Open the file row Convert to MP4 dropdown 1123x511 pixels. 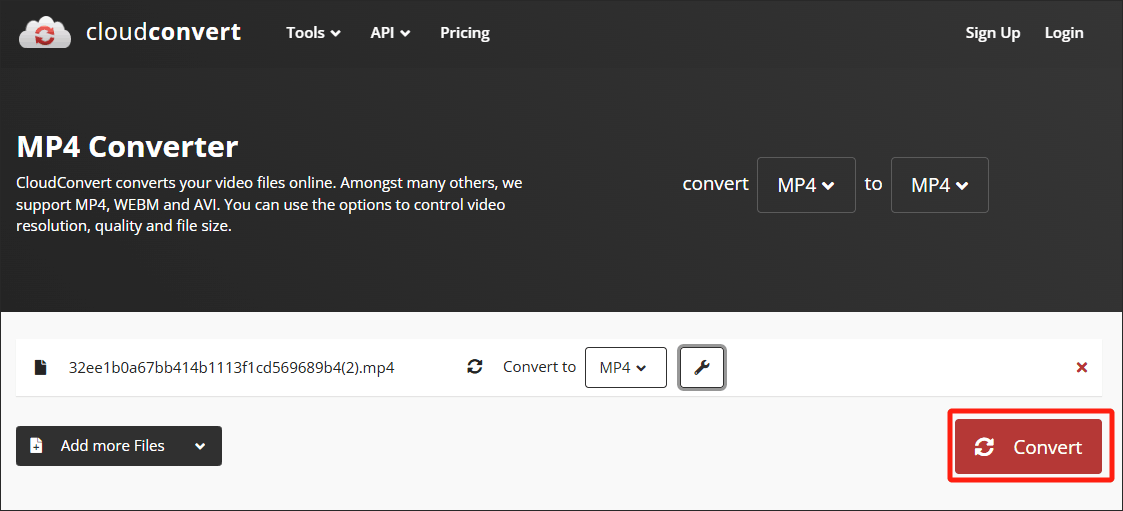626,368
